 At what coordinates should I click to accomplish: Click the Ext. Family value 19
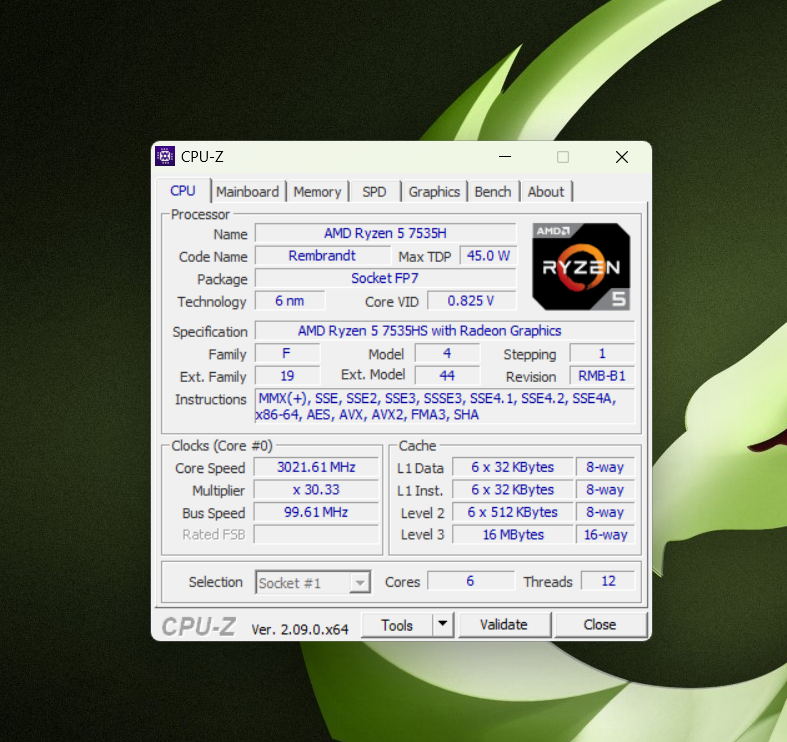pos(287,376)
